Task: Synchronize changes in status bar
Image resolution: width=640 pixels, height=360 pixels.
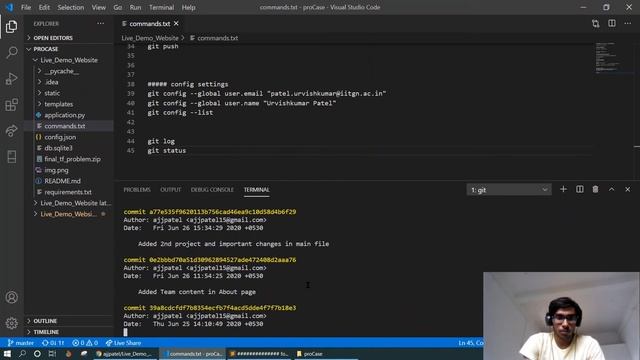Action: pos(53,343)
